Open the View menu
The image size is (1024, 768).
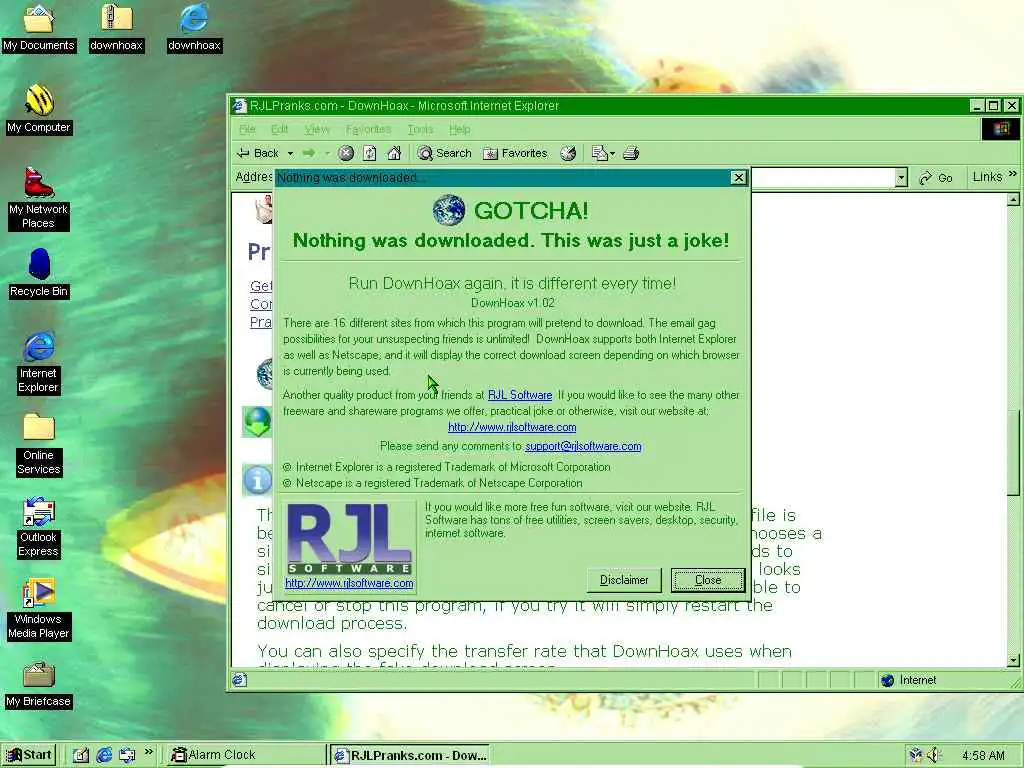click(317, 129)
